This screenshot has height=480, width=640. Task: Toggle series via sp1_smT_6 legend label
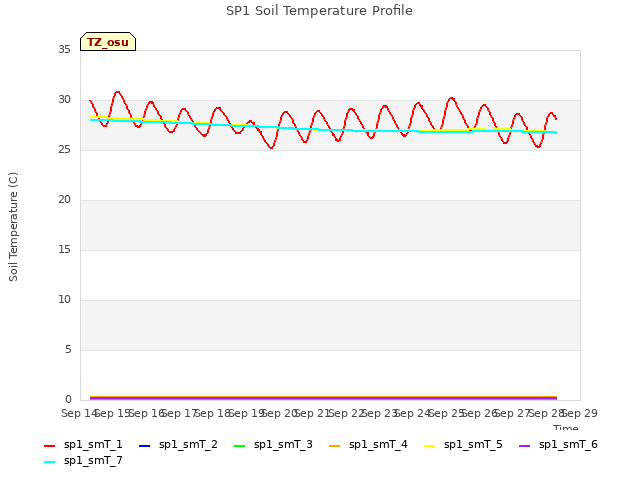(x=568, y=444)
